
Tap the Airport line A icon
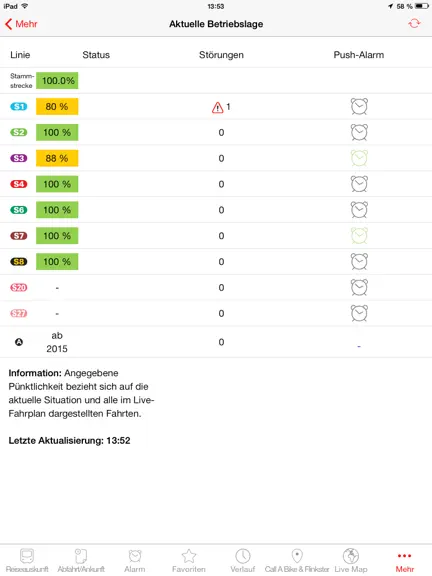pos(19,342)
